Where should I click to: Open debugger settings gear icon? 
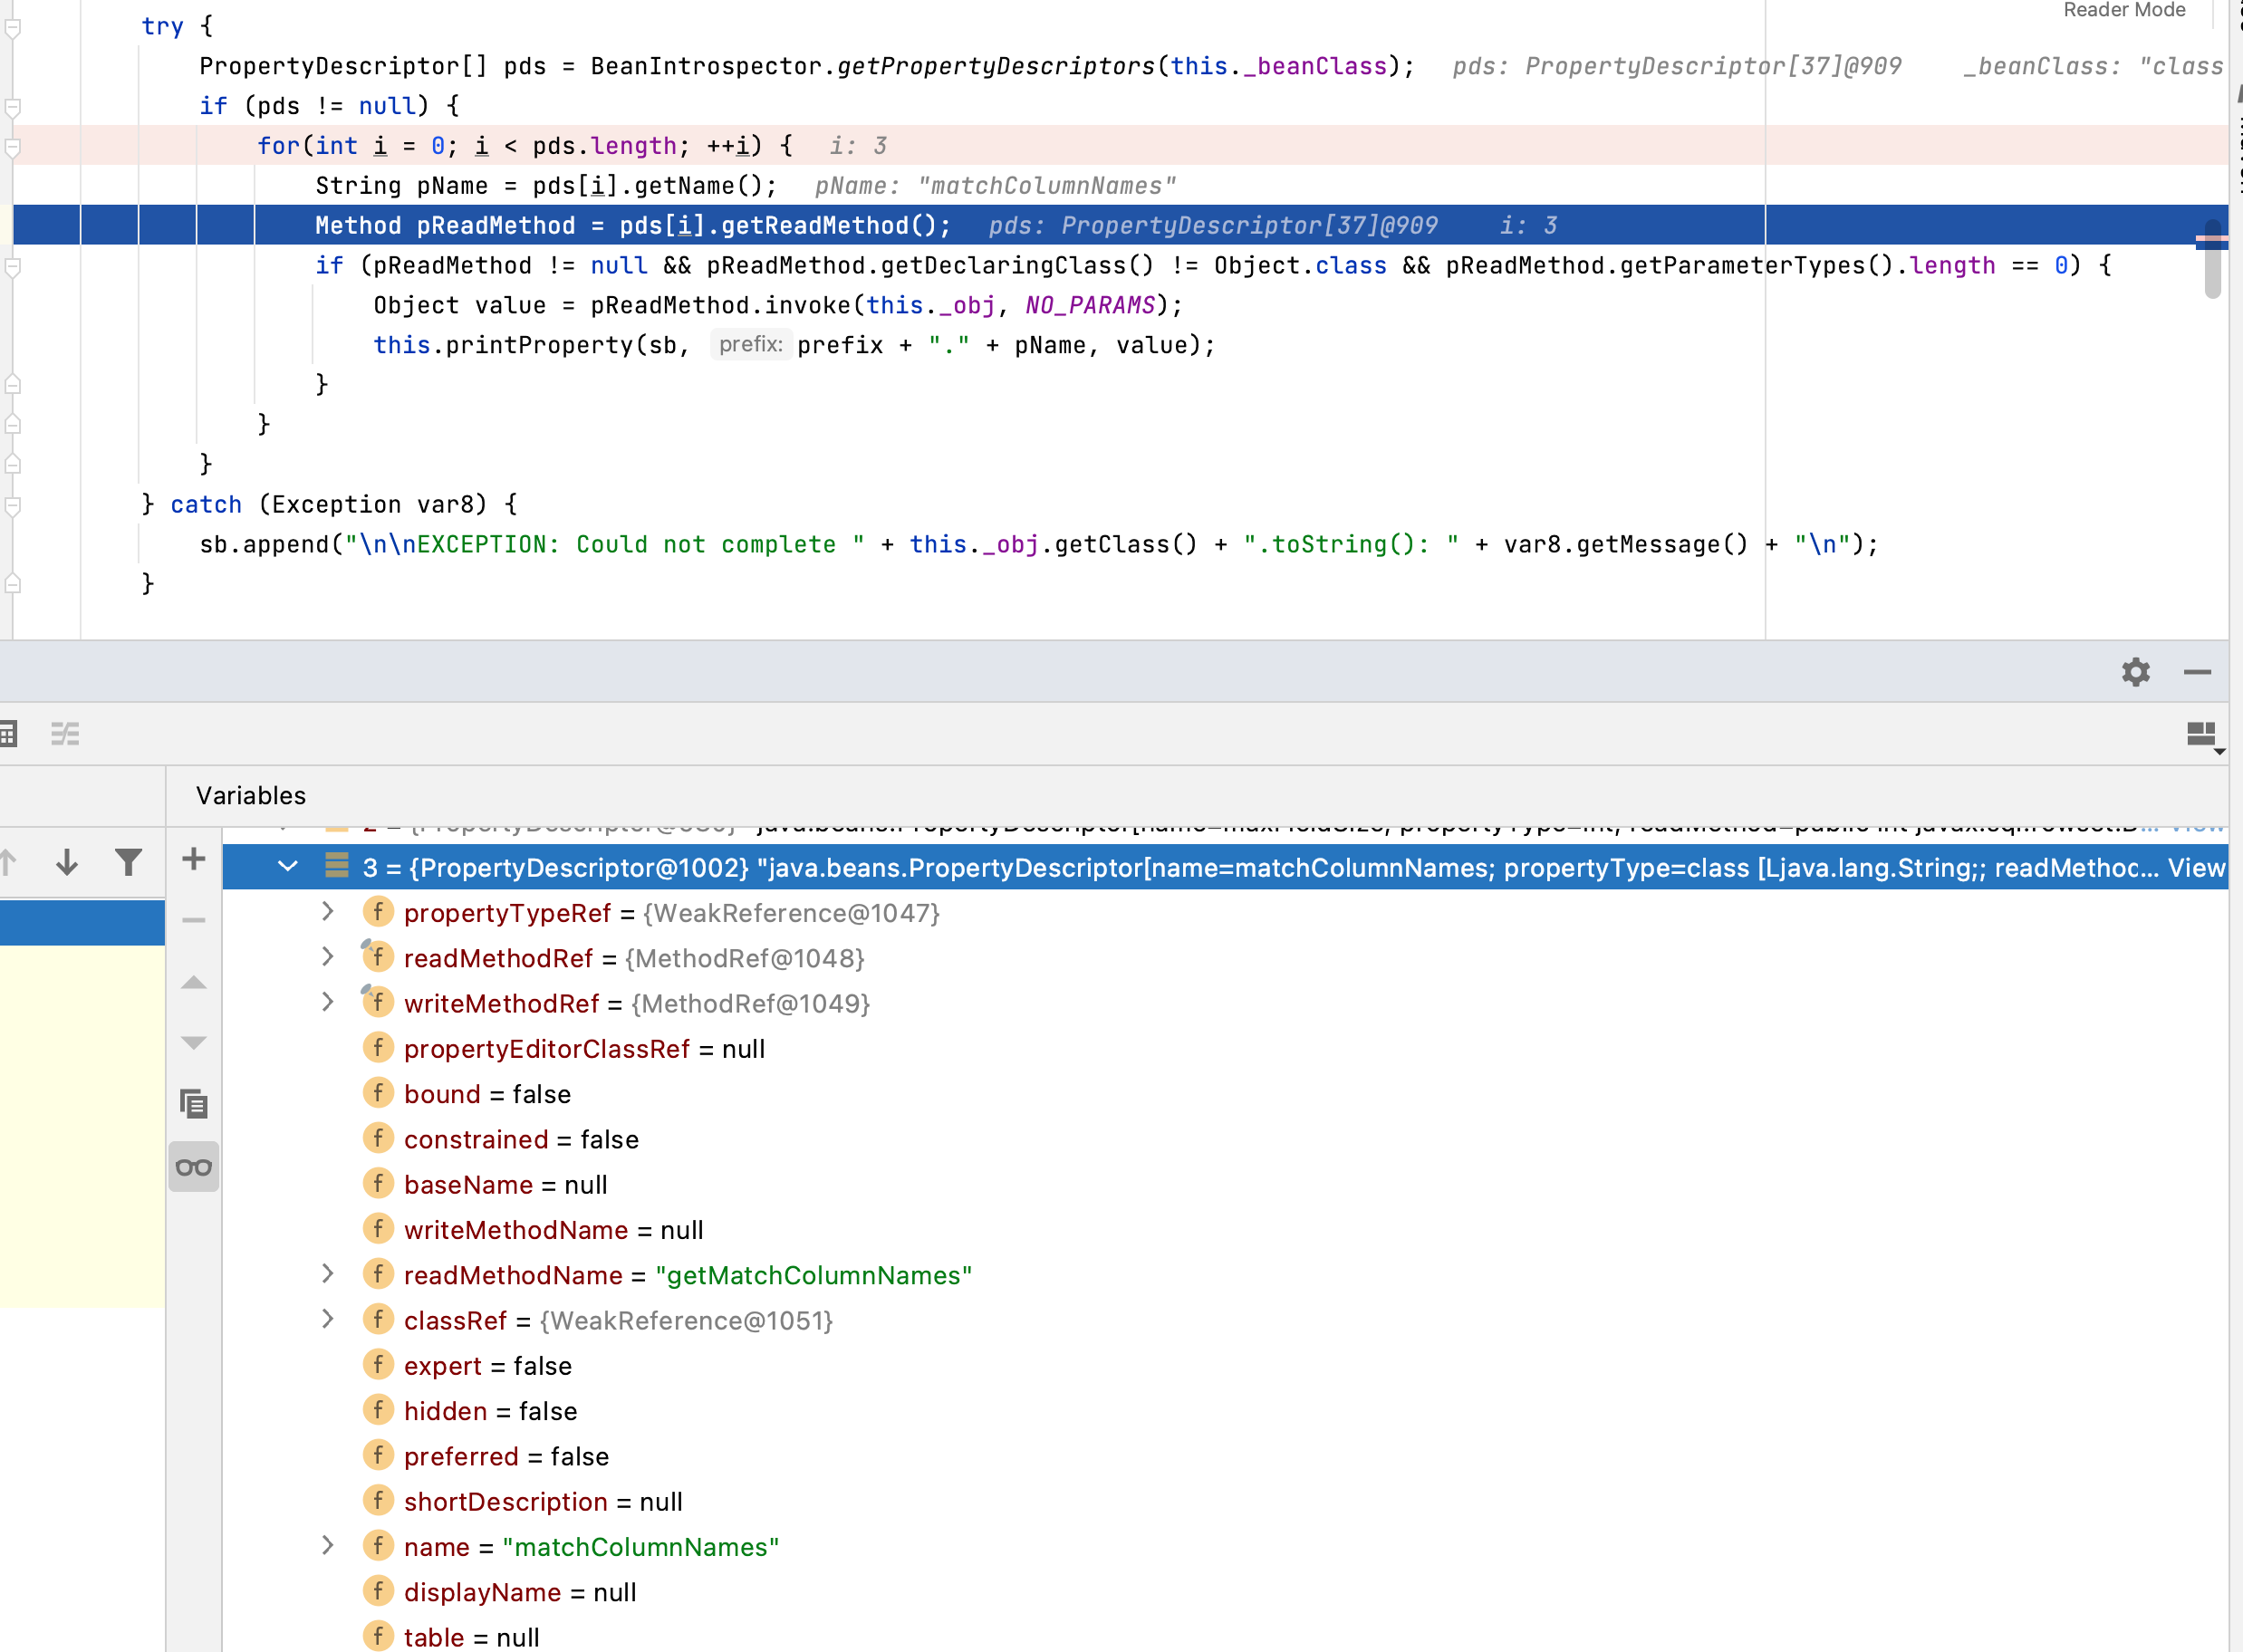tap(2135, 672)
